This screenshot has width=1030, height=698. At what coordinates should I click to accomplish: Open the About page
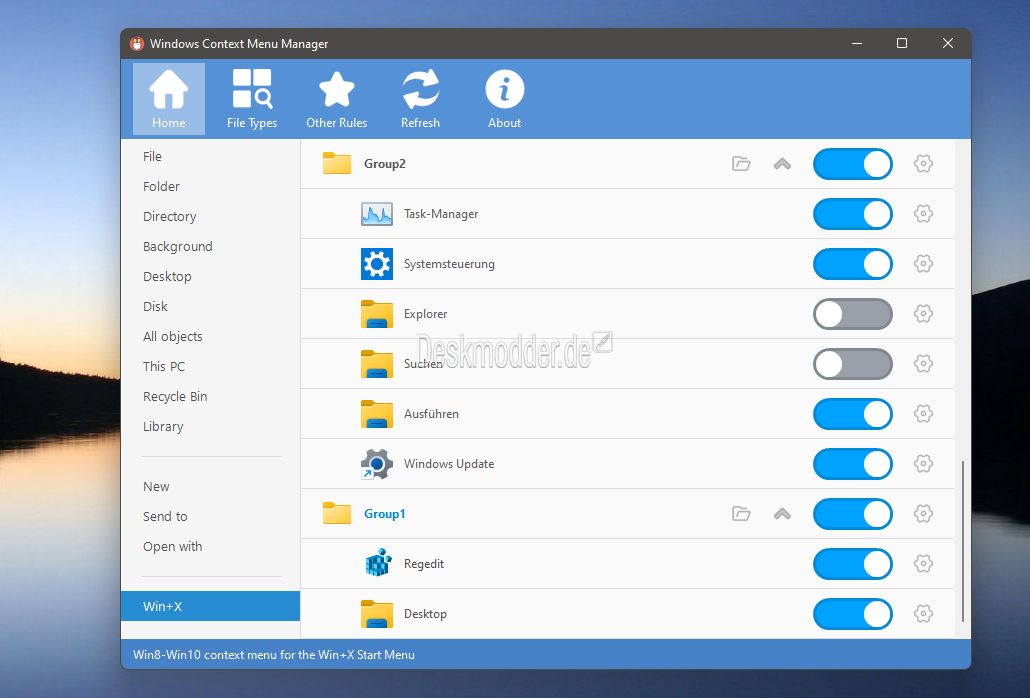[504, 99]
